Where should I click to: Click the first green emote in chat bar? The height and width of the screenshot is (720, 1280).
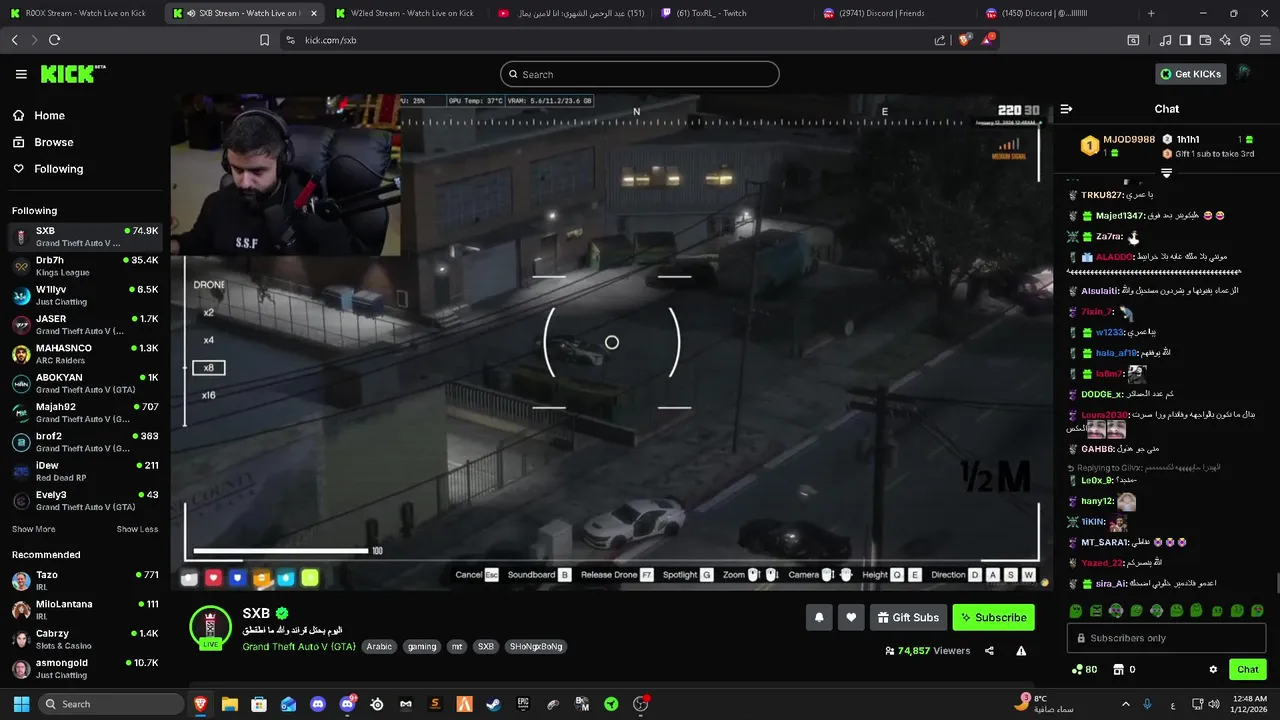coord(1076,611)
